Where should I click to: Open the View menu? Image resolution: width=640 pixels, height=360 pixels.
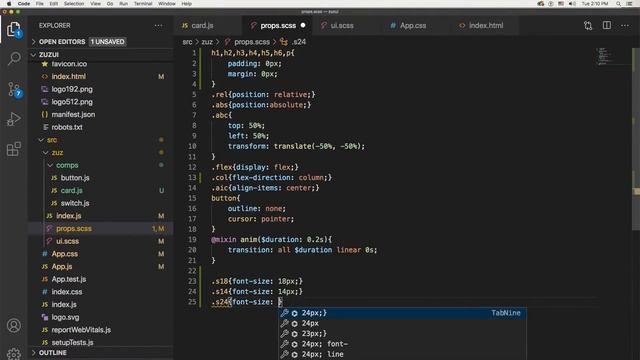[x=95, y=4]
